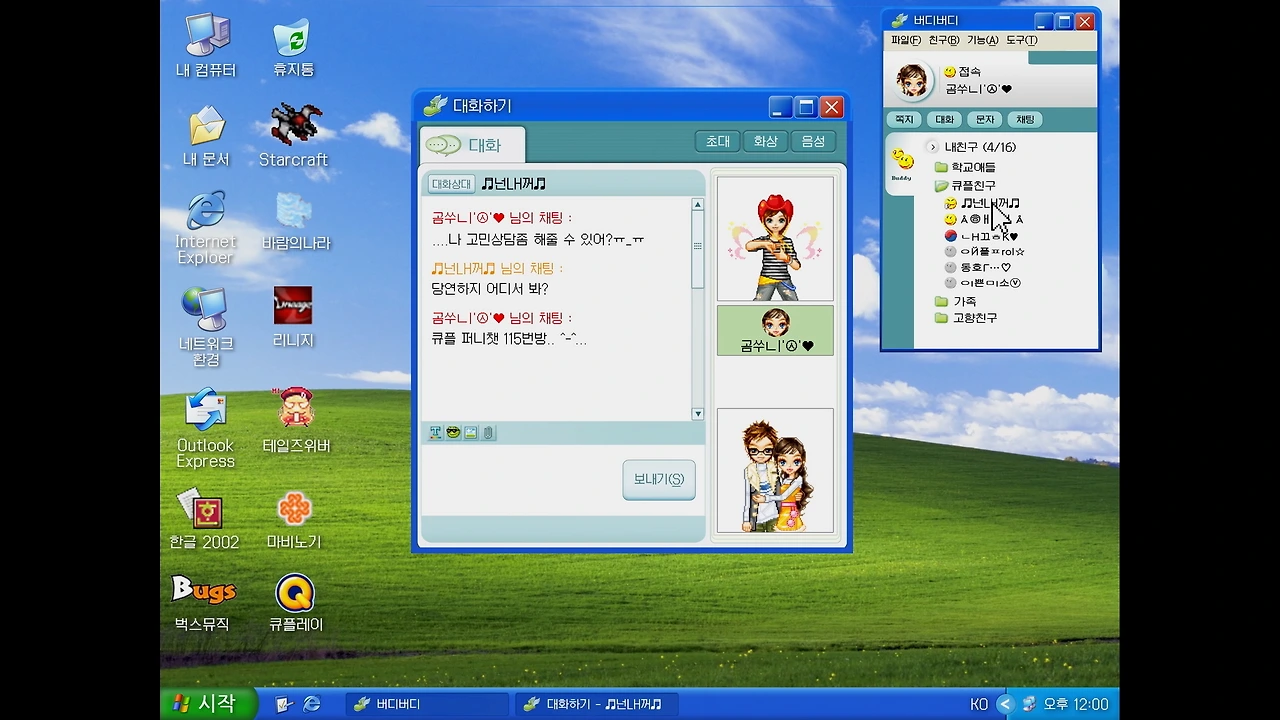This screenshot has width=1280, height=720.
Task: Open the 기능(A) menu
Action: 982,40
